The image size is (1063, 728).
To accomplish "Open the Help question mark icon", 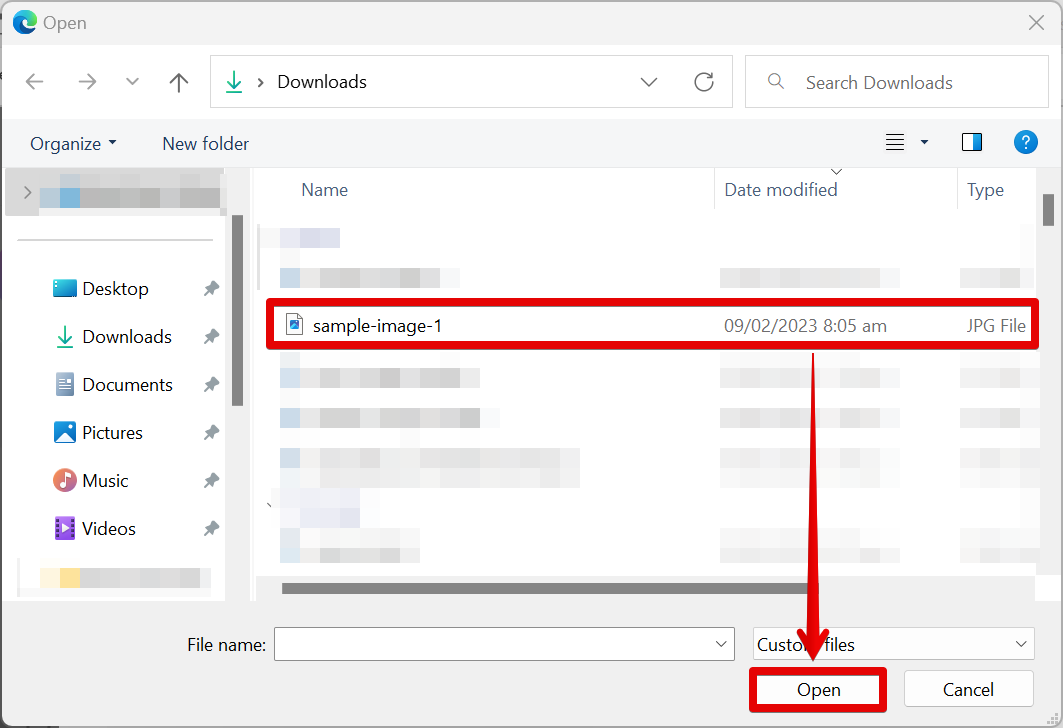I will click(x=1025, y=143).
